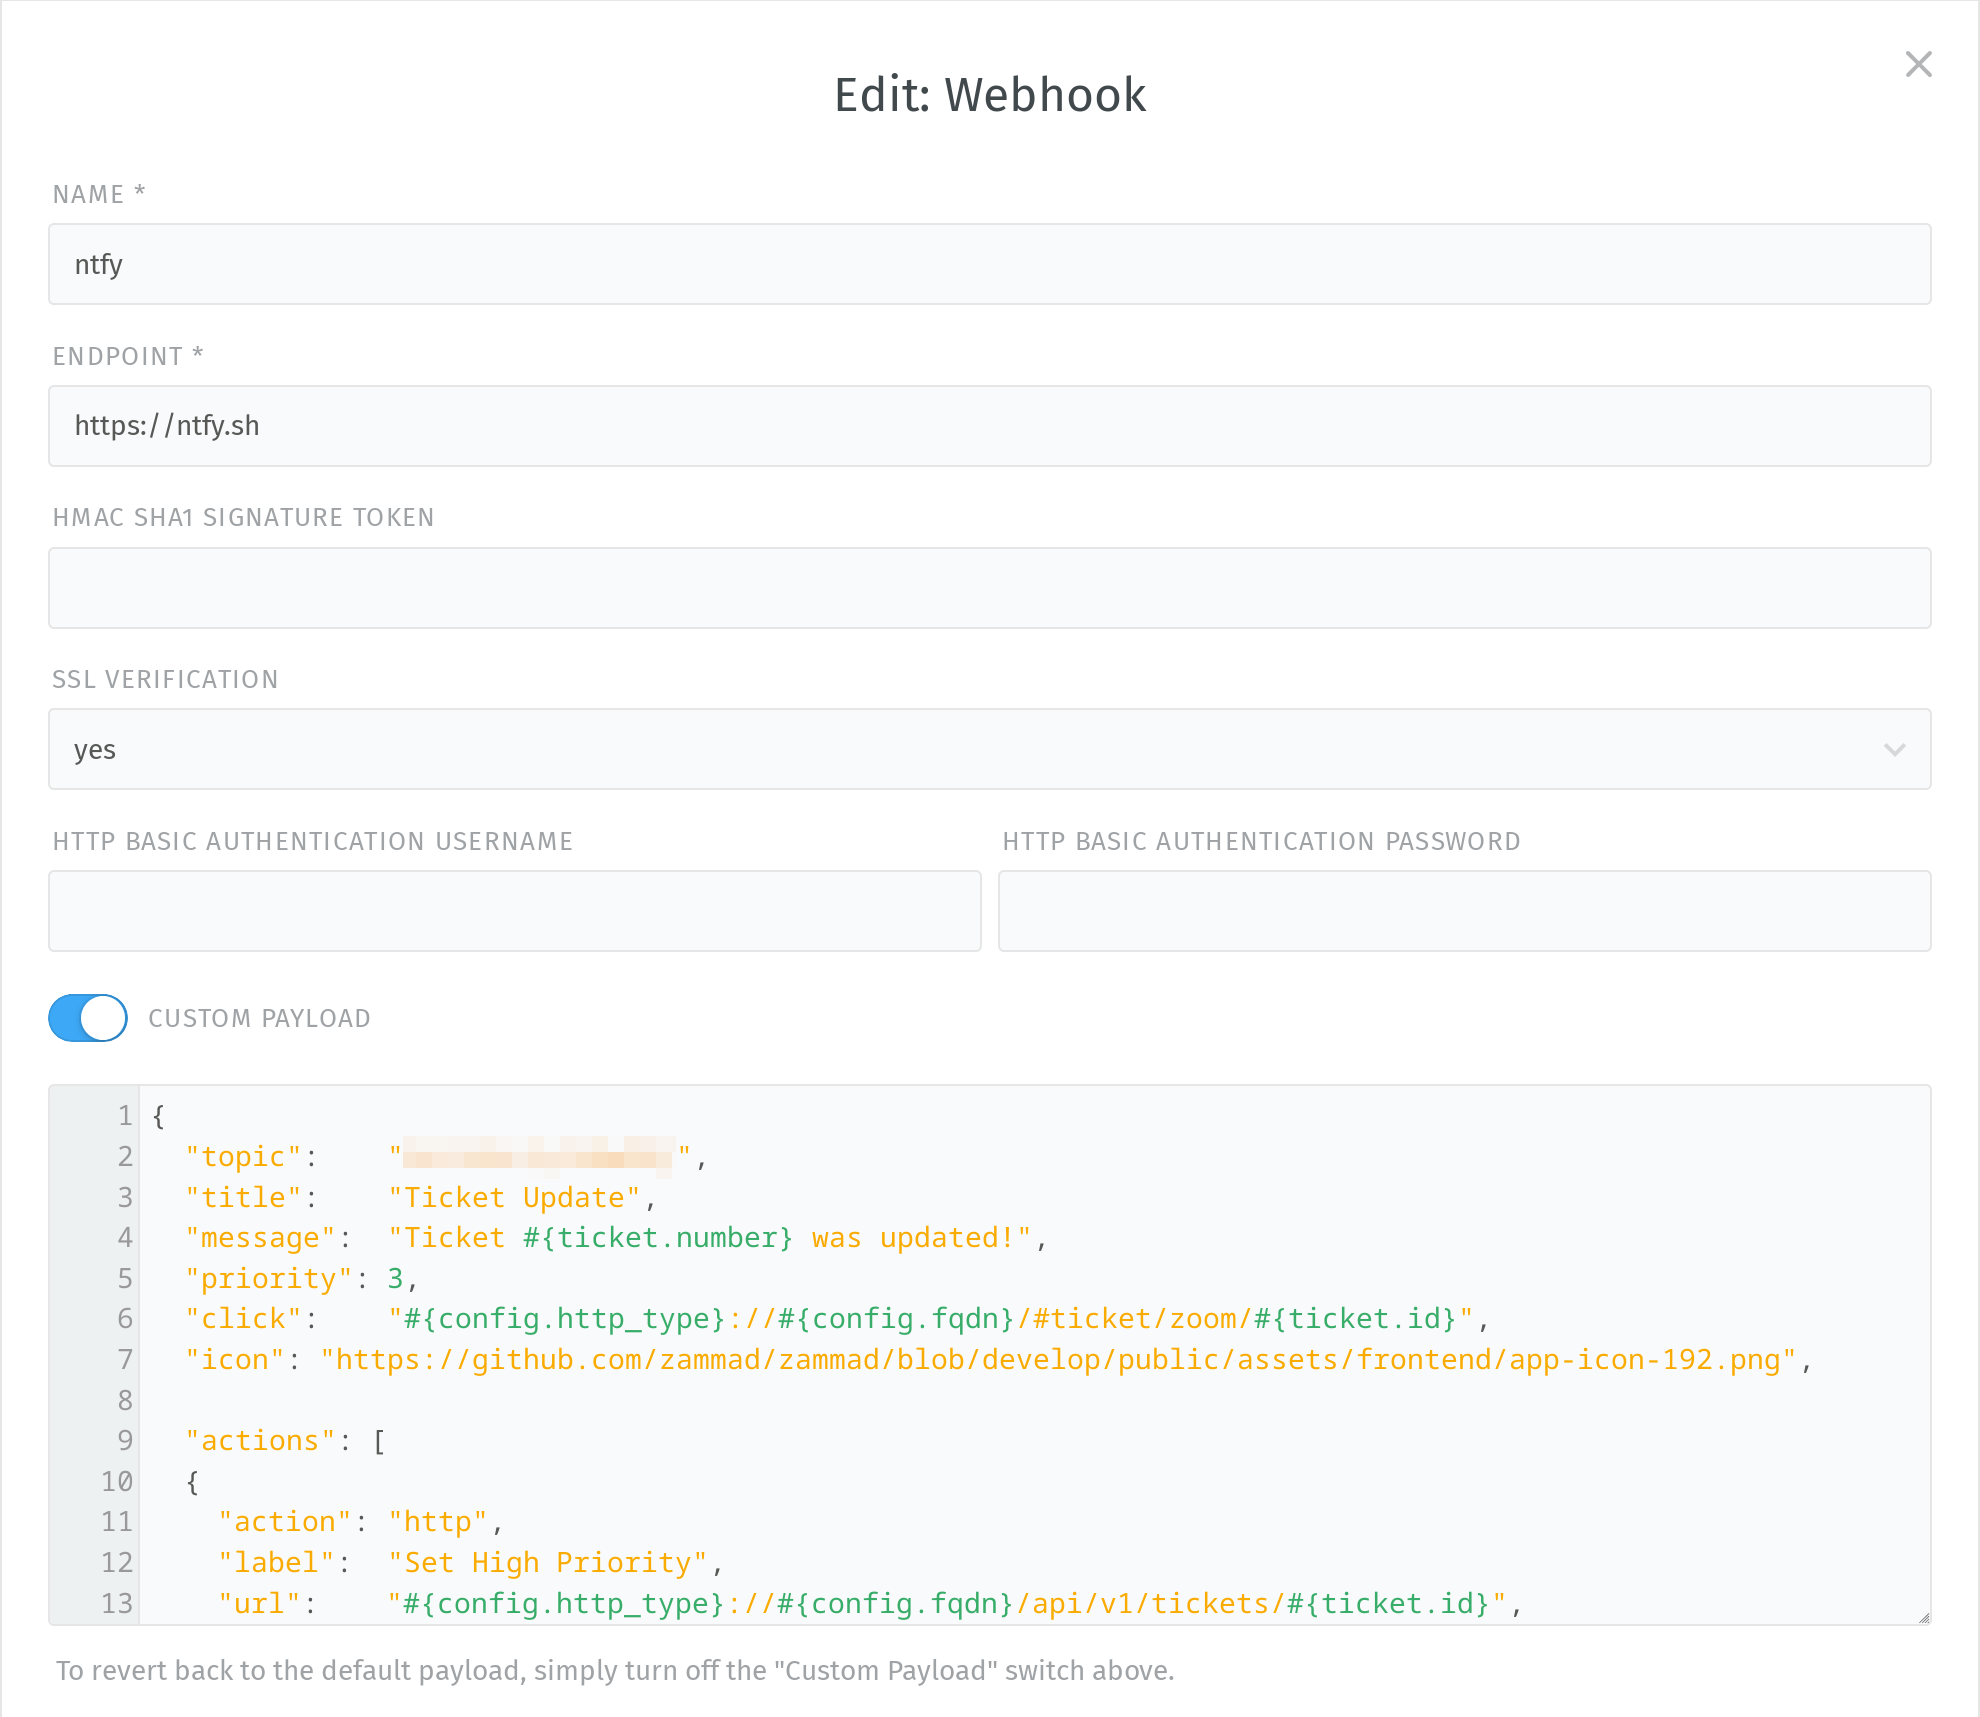The height and width of the screenshot is (1717, 1980).
Task: Click the "action" key in line 11
Action: pyautogui.click(x=285, y=1522)
